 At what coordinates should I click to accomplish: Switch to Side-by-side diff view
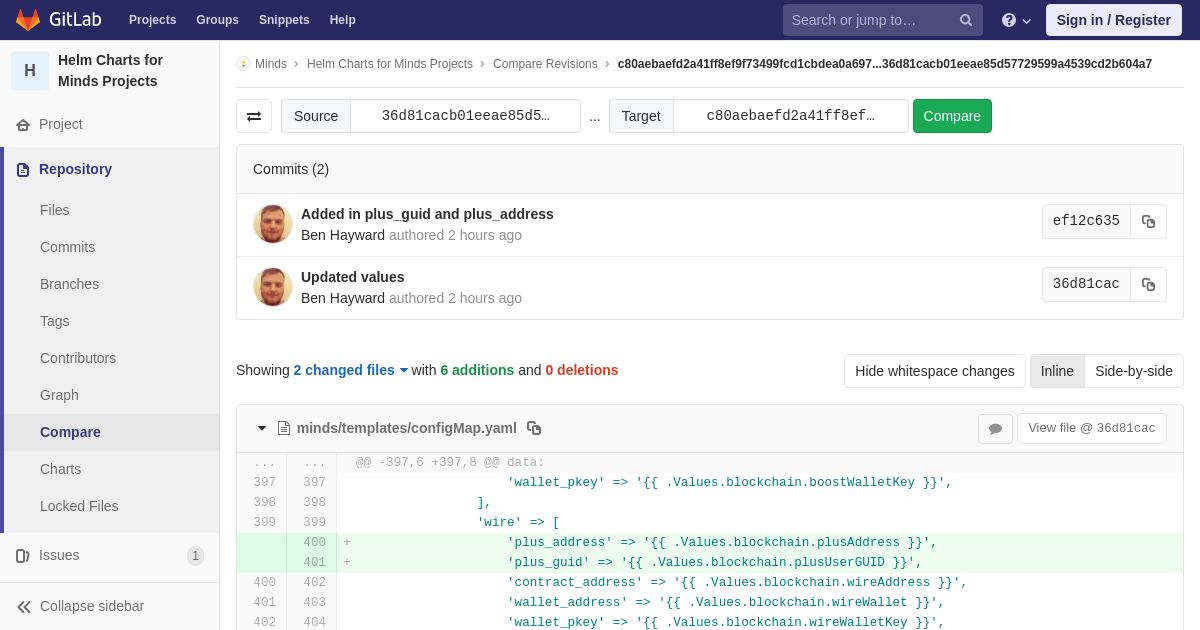1134,371
